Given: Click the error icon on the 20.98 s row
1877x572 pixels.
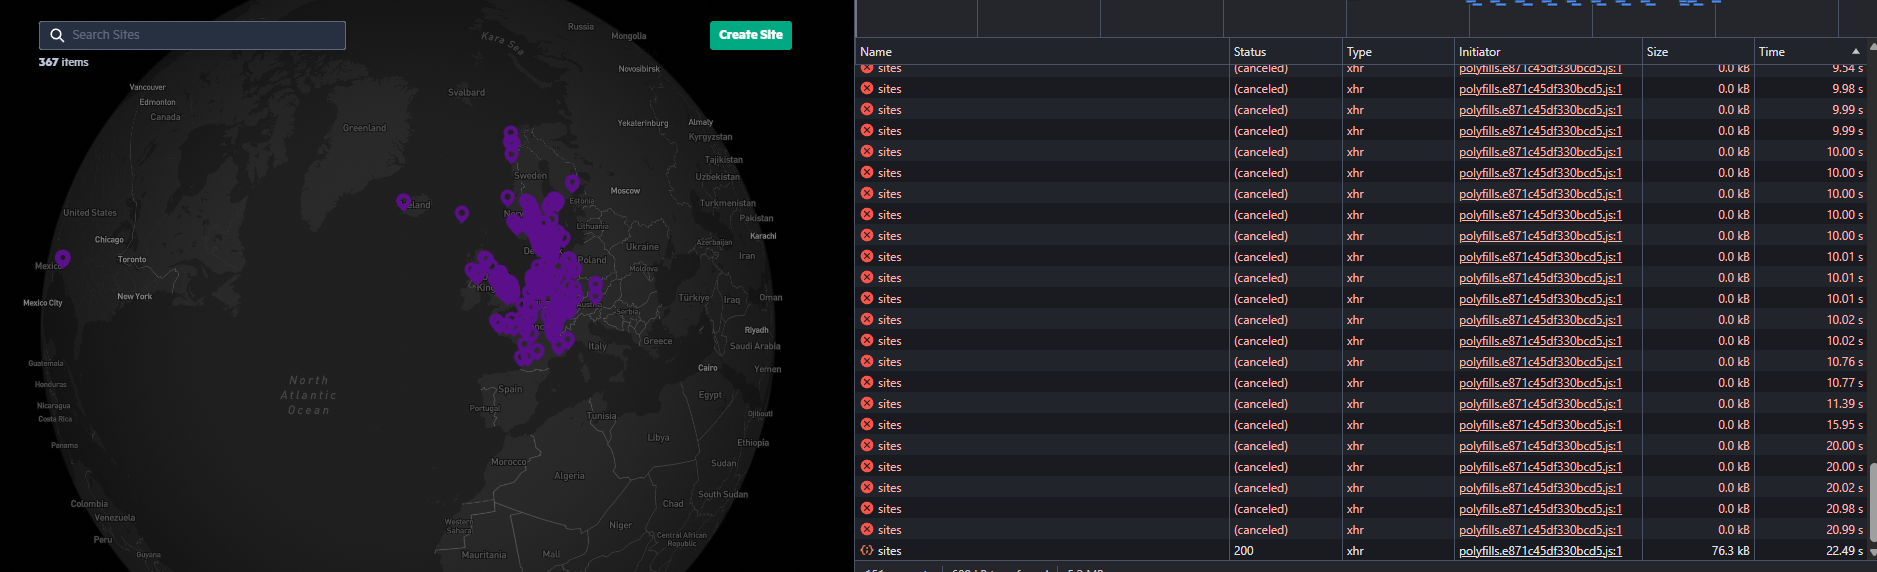Looking at the screenshot, I should click(867, 509).
